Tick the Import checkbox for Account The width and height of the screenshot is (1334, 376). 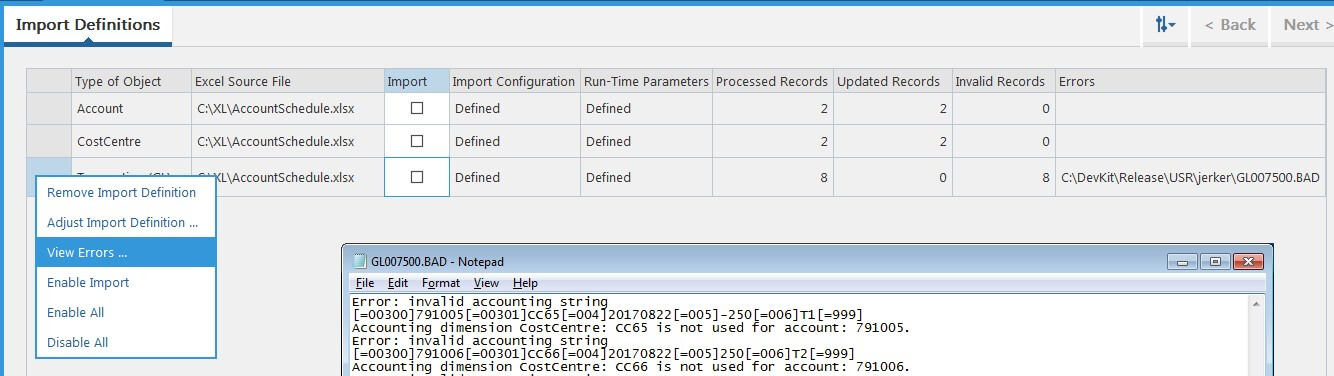tap(417, 108)
